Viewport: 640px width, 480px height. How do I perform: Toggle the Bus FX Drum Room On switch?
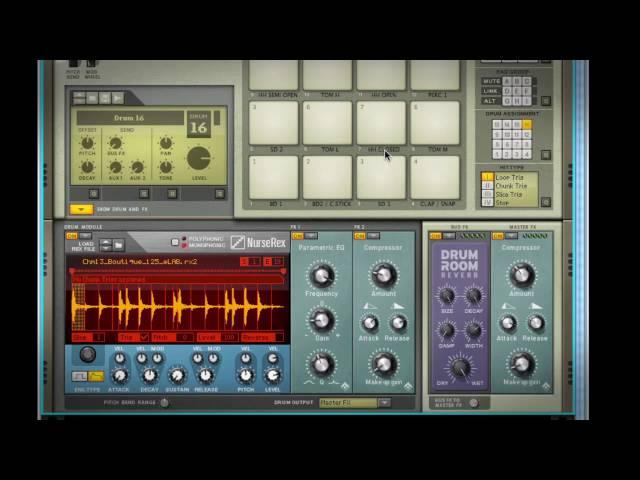pos(436,235)
